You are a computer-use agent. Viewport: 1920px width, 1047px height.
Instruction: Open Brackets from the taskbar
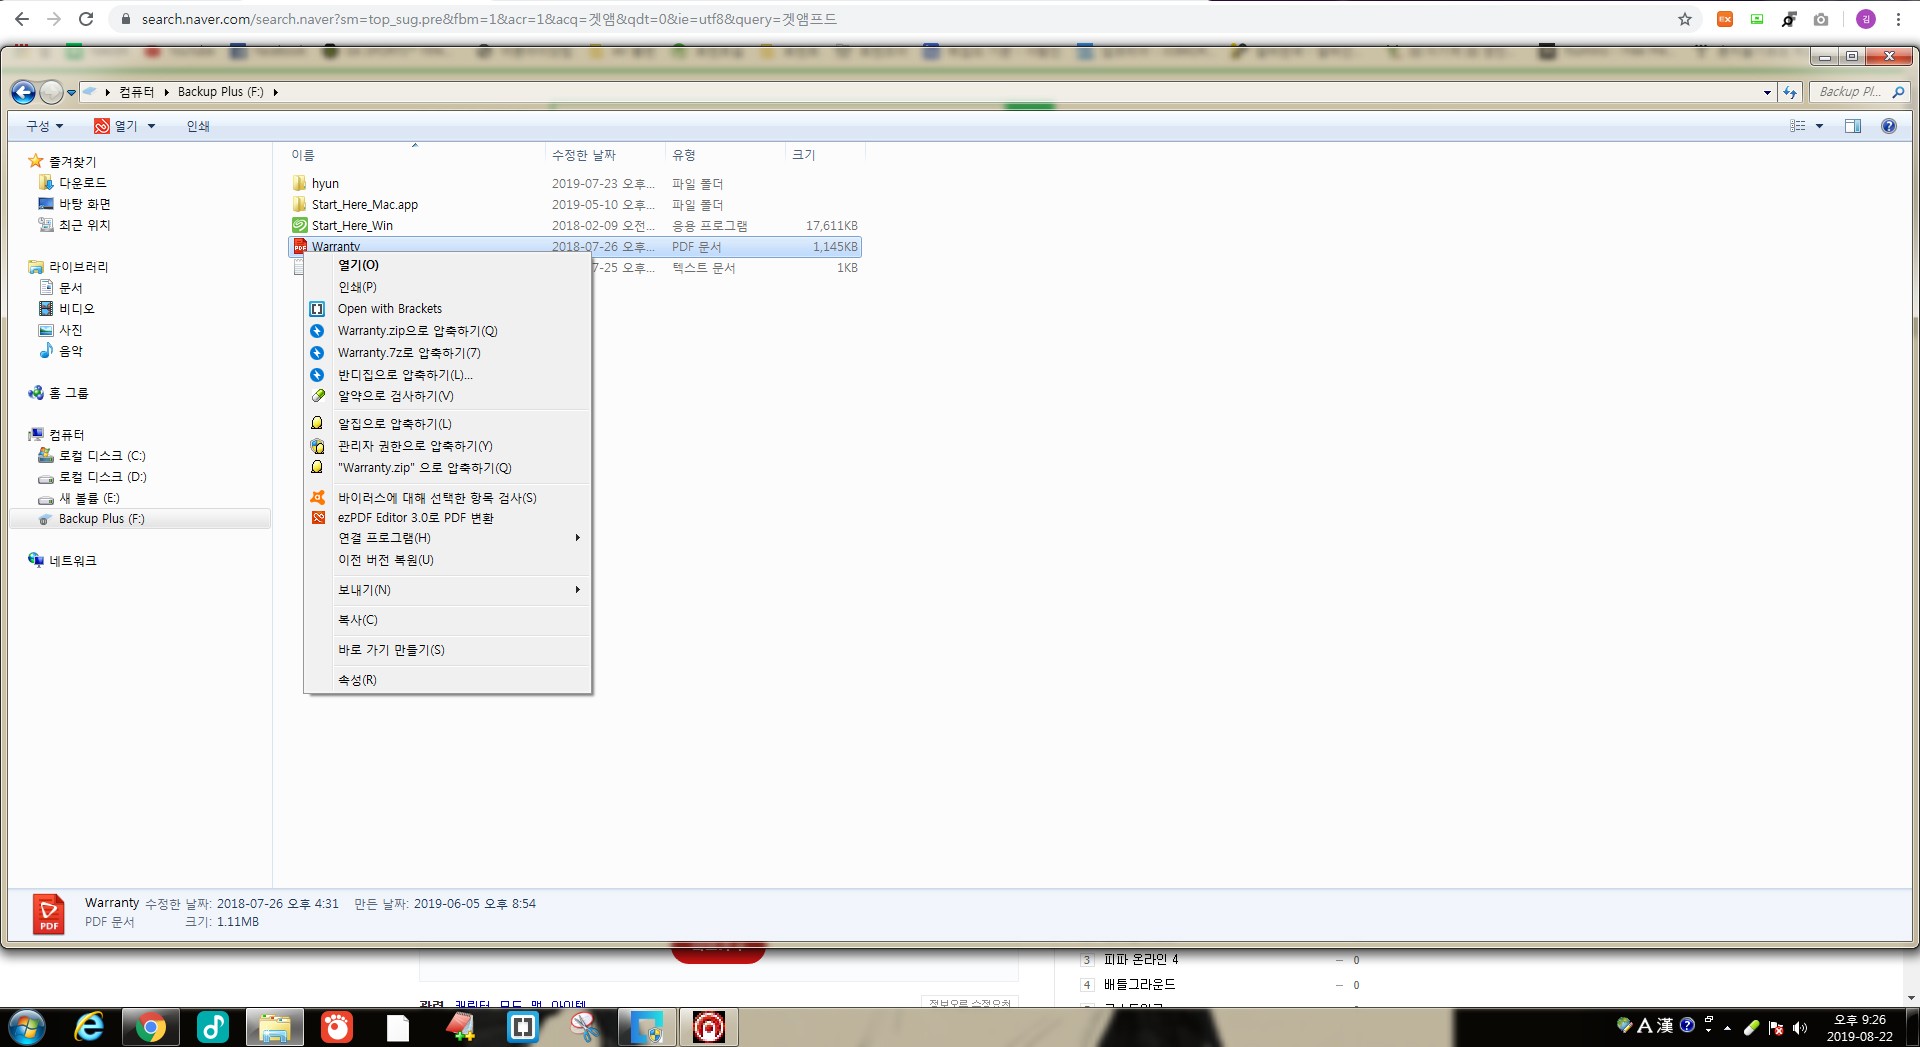pos(522,1027)
